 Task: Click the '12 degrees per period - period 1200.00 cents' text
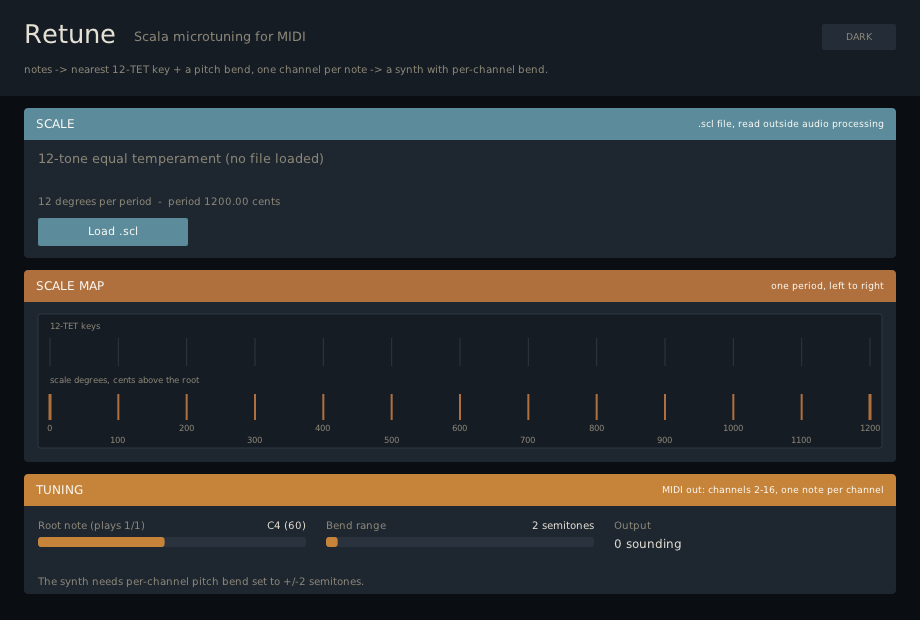point(159,201)
